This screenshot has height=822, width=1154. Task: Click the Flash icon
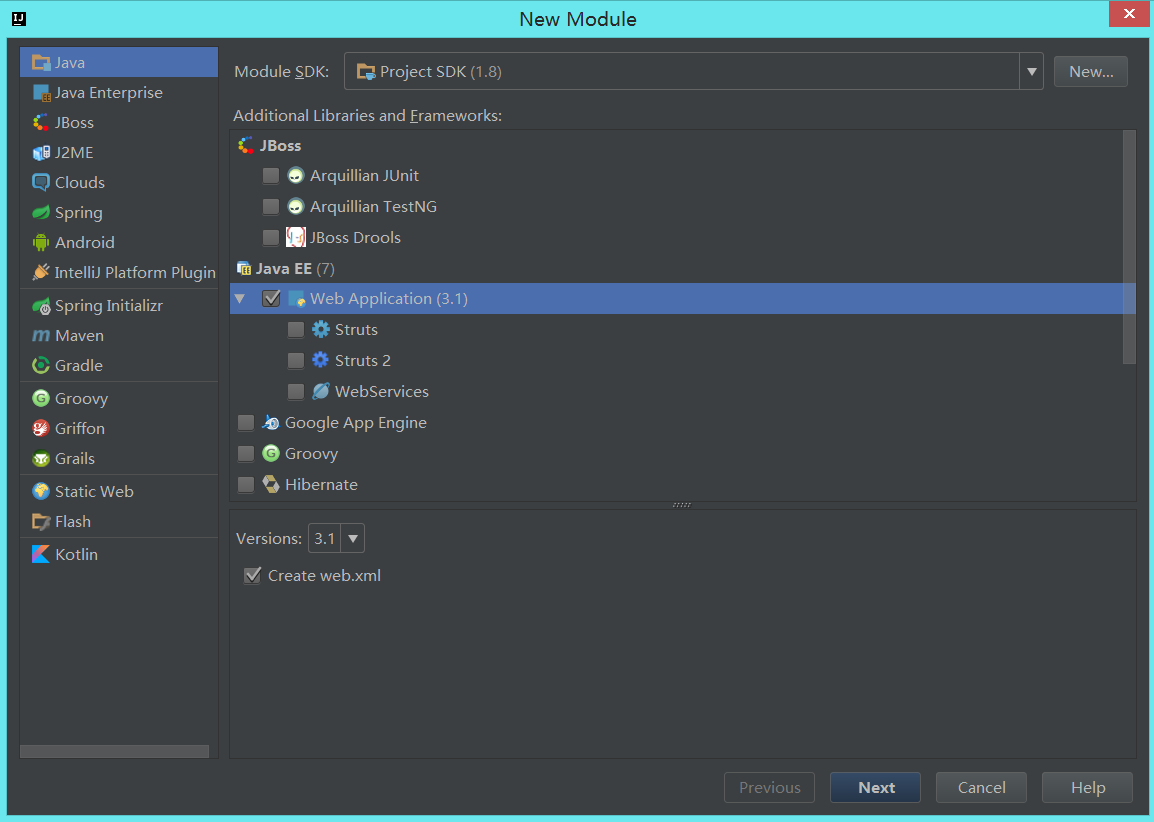click(x=41, y=522)
